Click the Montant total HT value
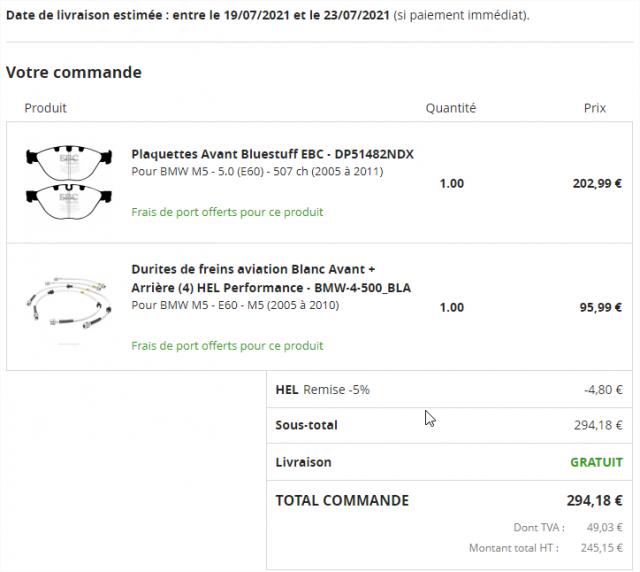The image size is (640, 572). 602,548
